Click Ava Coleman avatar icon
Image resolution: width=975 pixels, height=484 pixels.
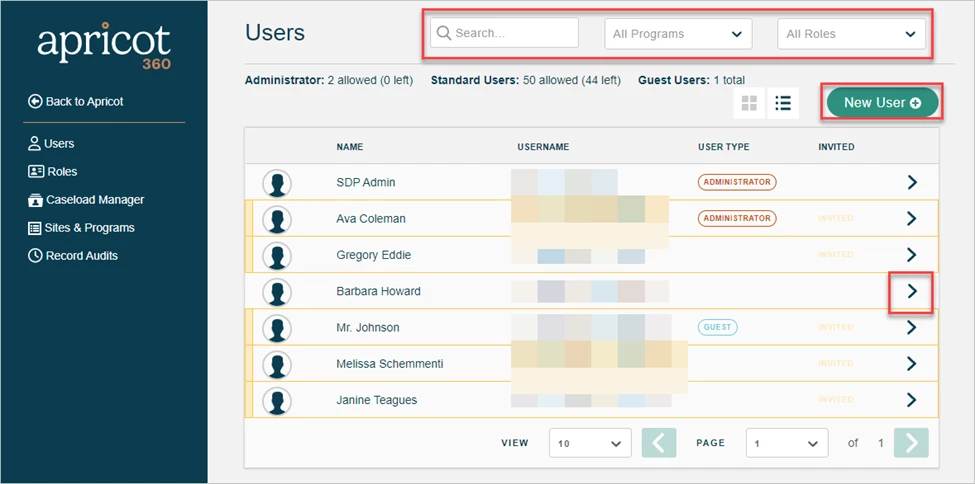(x=277, y=220)
